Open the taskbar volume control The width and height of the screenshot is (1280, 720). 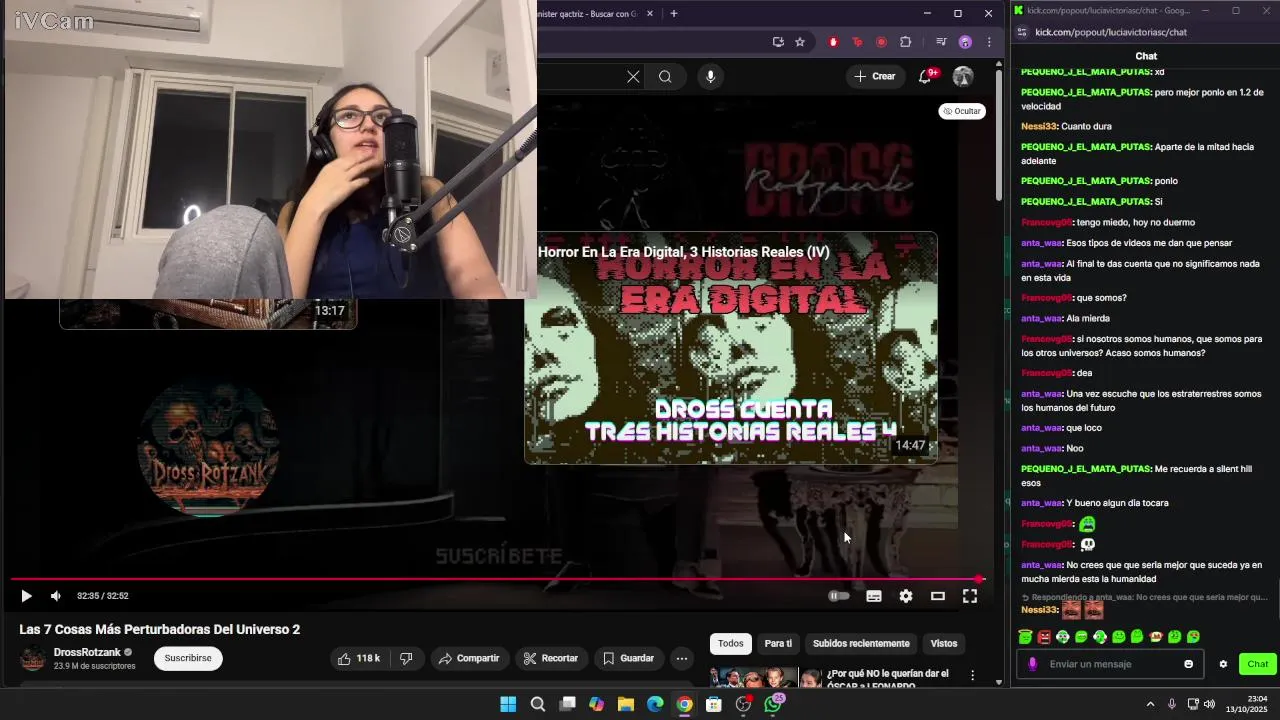pos(1209,704)
